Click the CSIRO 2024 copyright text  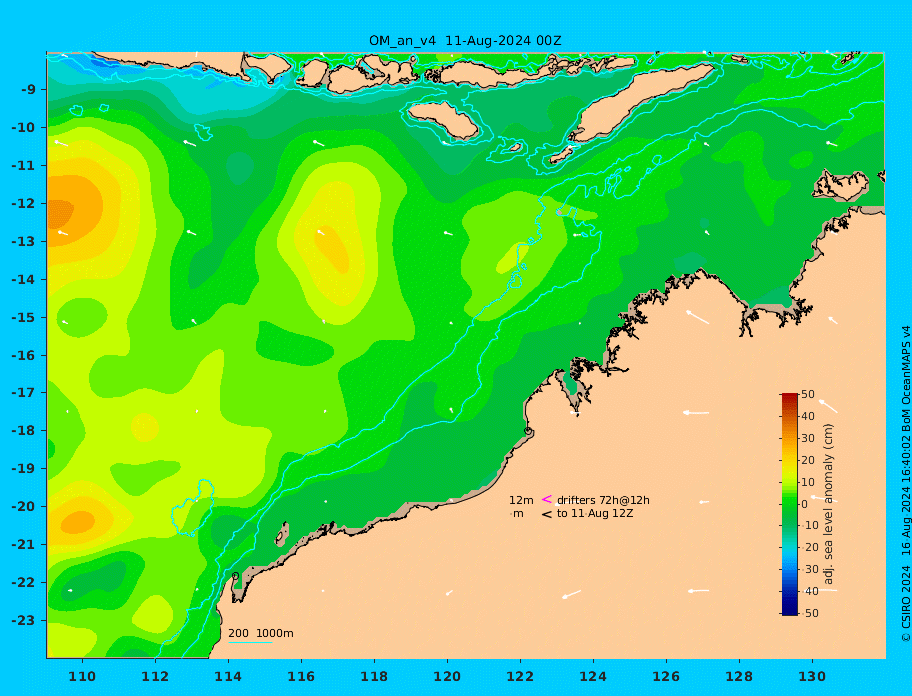coord(906,483)
